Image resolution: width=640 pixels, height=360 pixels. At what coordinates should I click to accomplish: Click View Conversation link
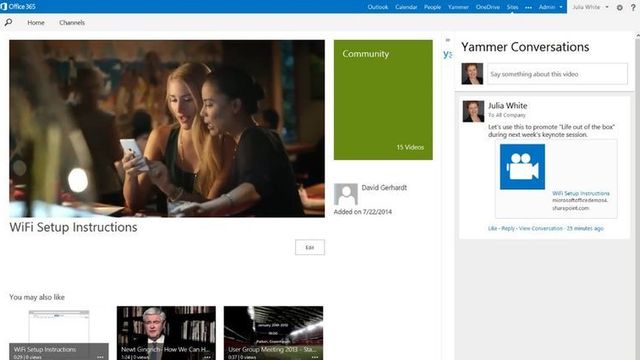tap(540, 228)
